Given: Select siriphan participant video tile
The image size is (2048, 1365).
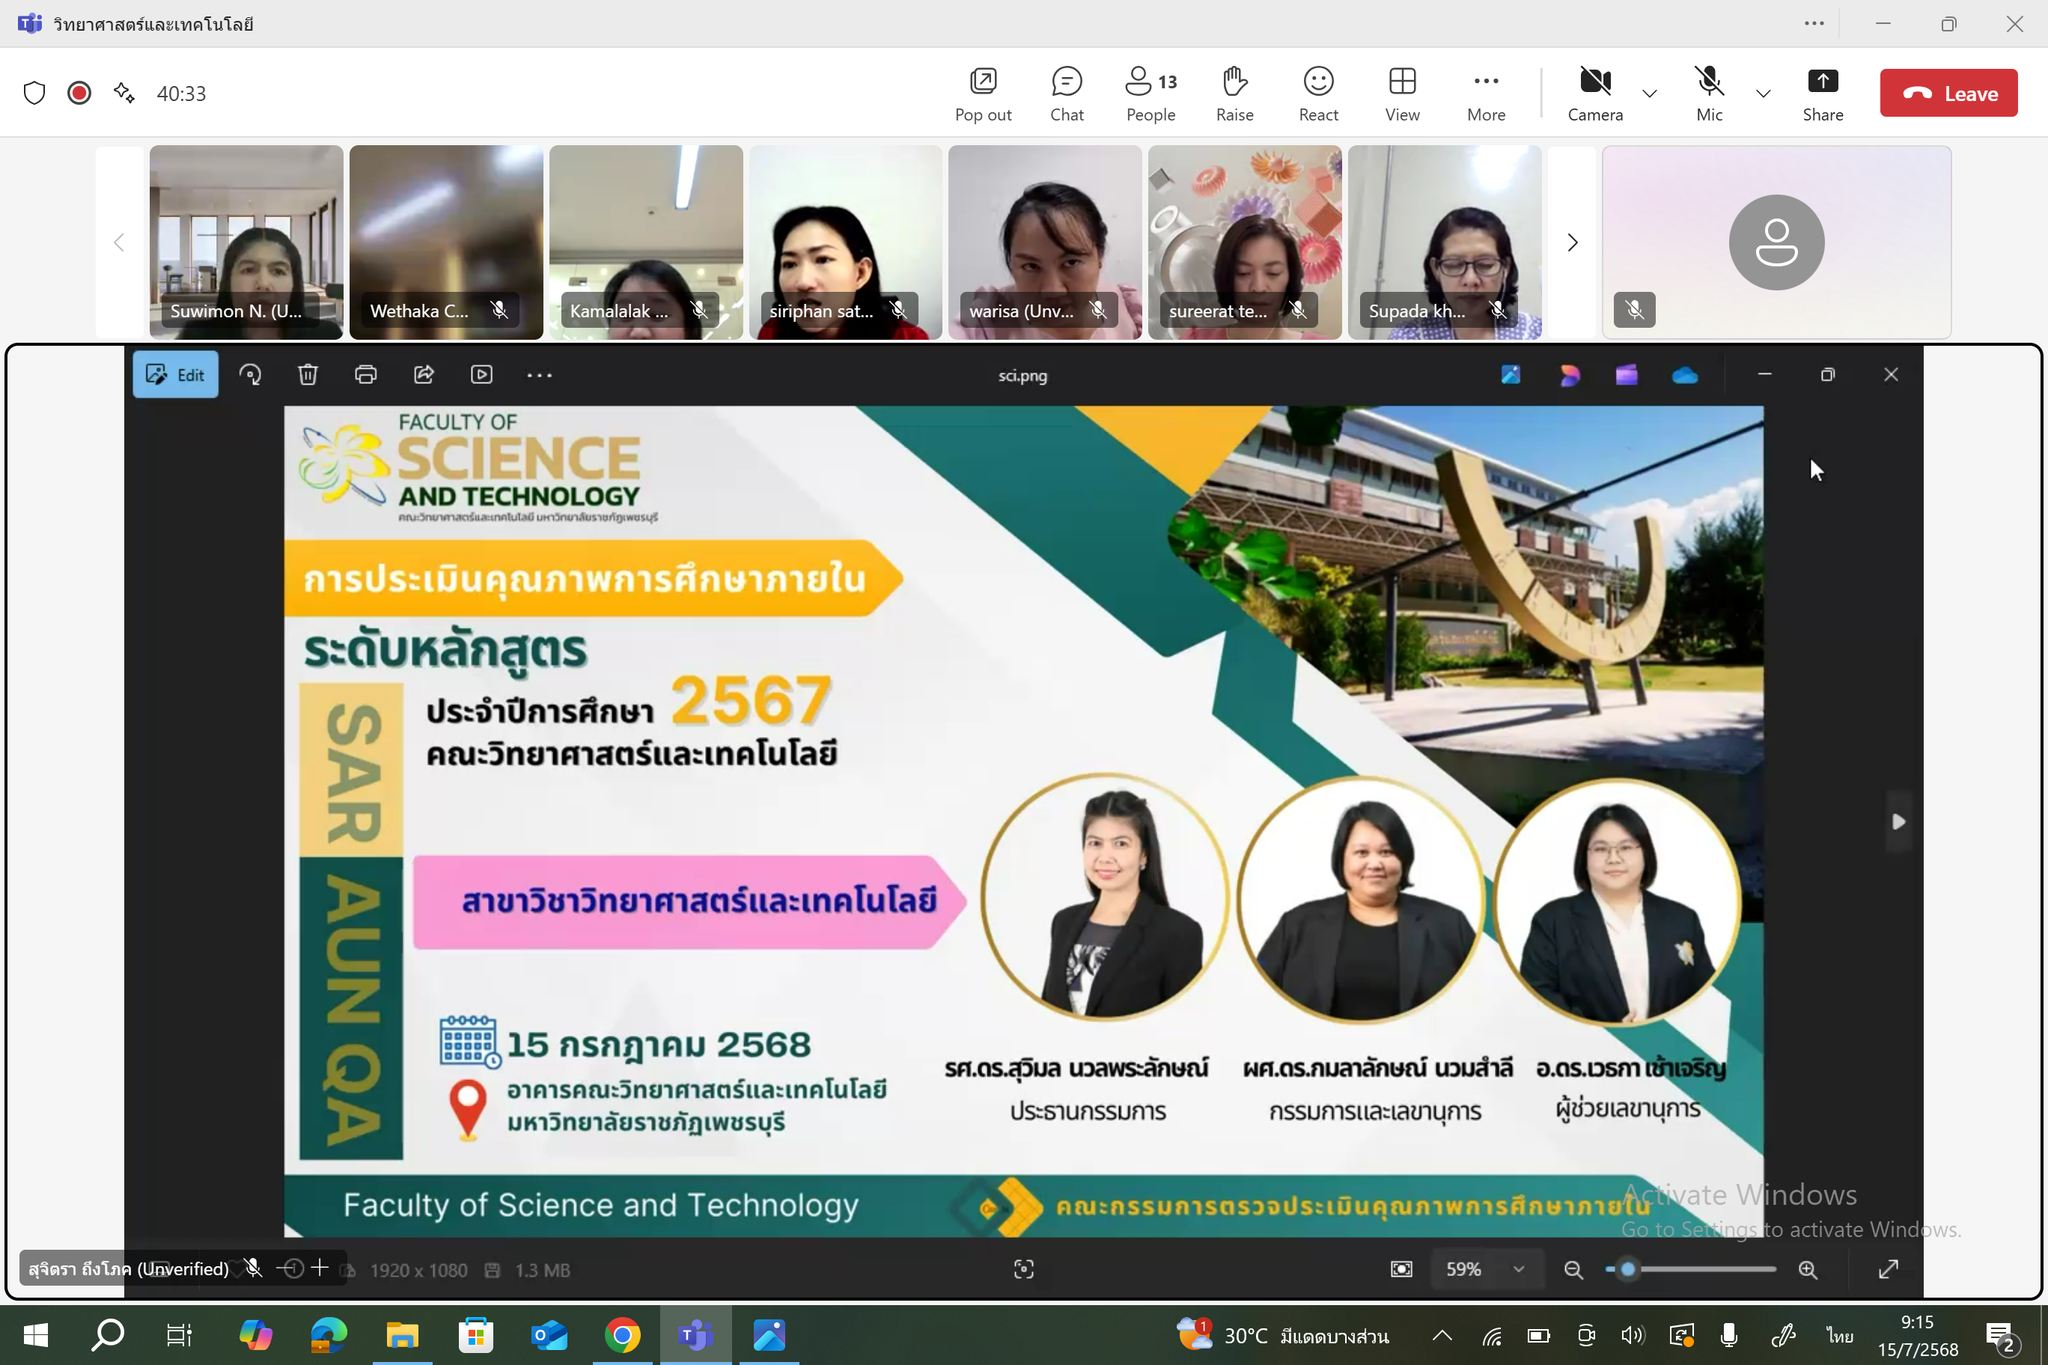Looking at the screenshot, I should (x=845, y=241).
